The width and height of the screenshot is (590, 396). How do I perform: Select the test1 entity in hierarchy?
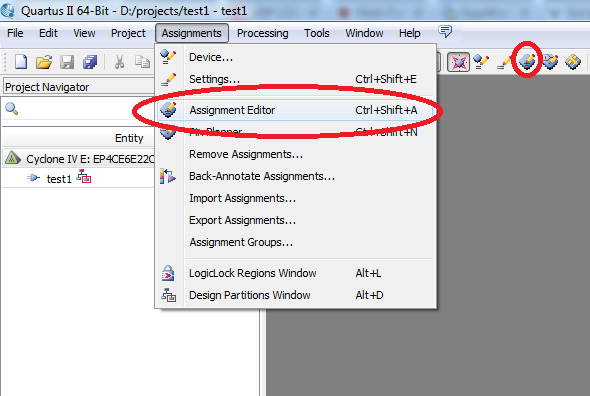59,179
